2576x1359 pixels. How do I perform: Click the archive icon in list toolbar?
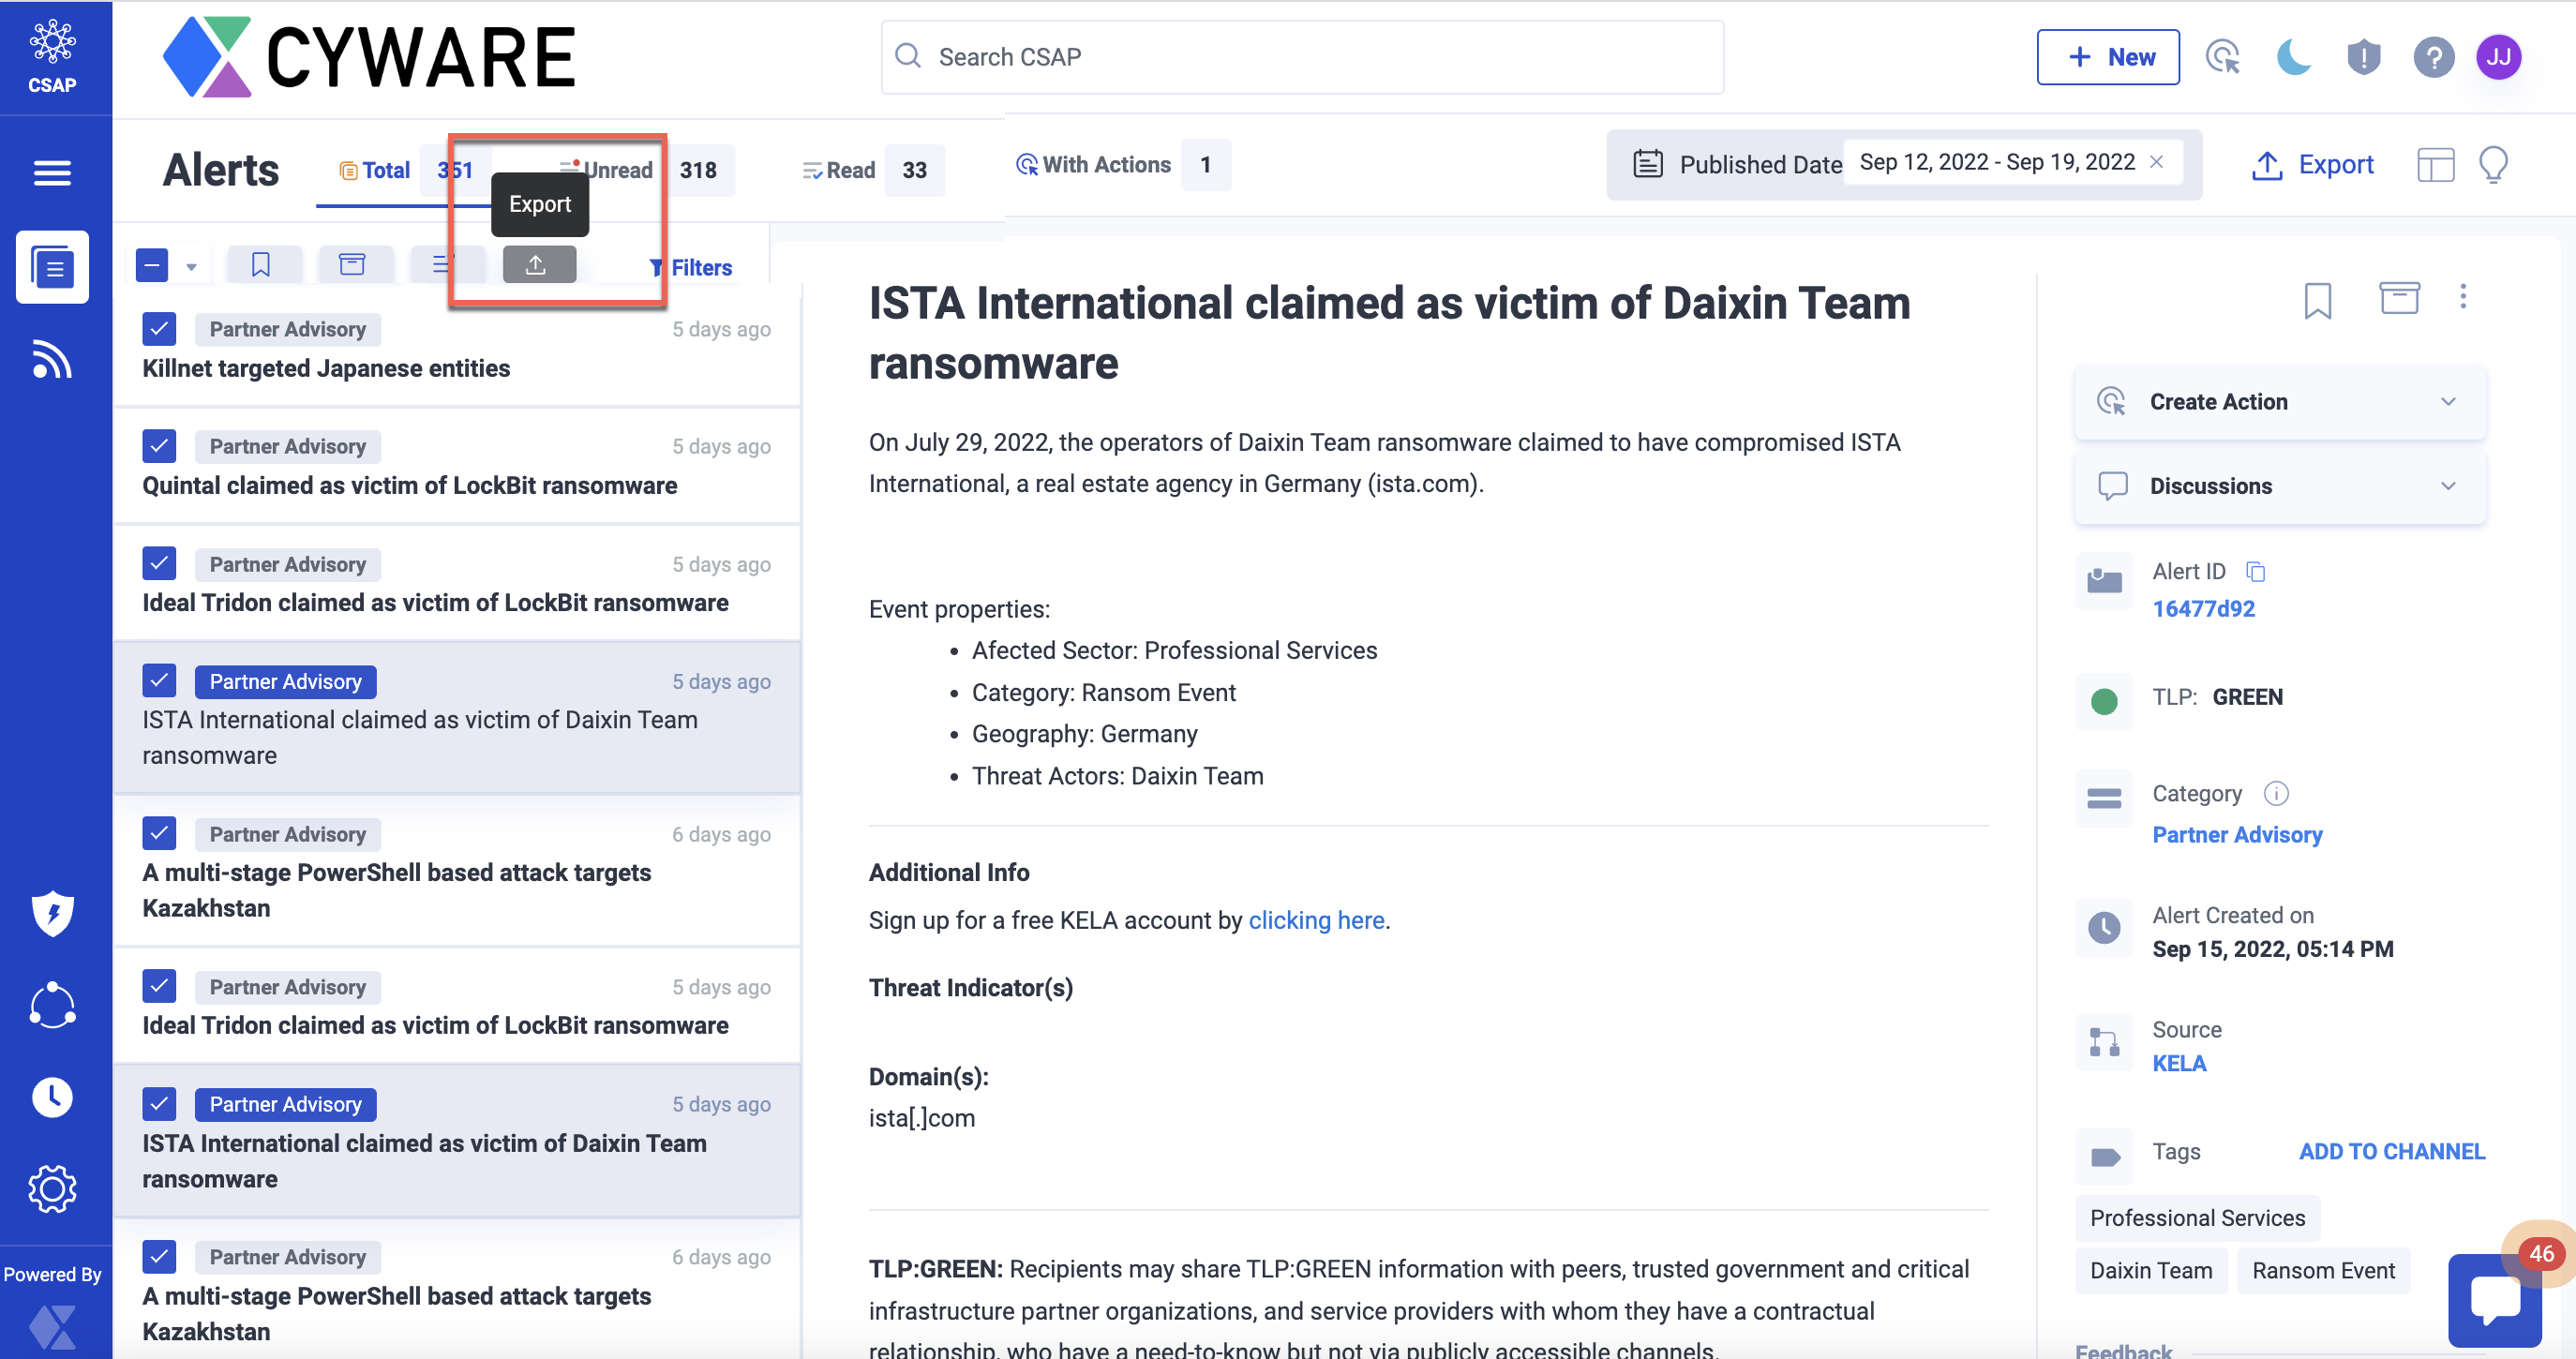(x=352, y=265)
